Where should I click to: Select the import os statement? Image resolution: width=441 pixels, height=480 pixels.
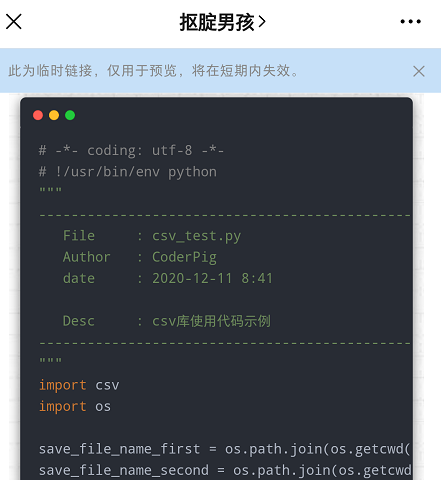pyautogui.click(x=75, y=407)
